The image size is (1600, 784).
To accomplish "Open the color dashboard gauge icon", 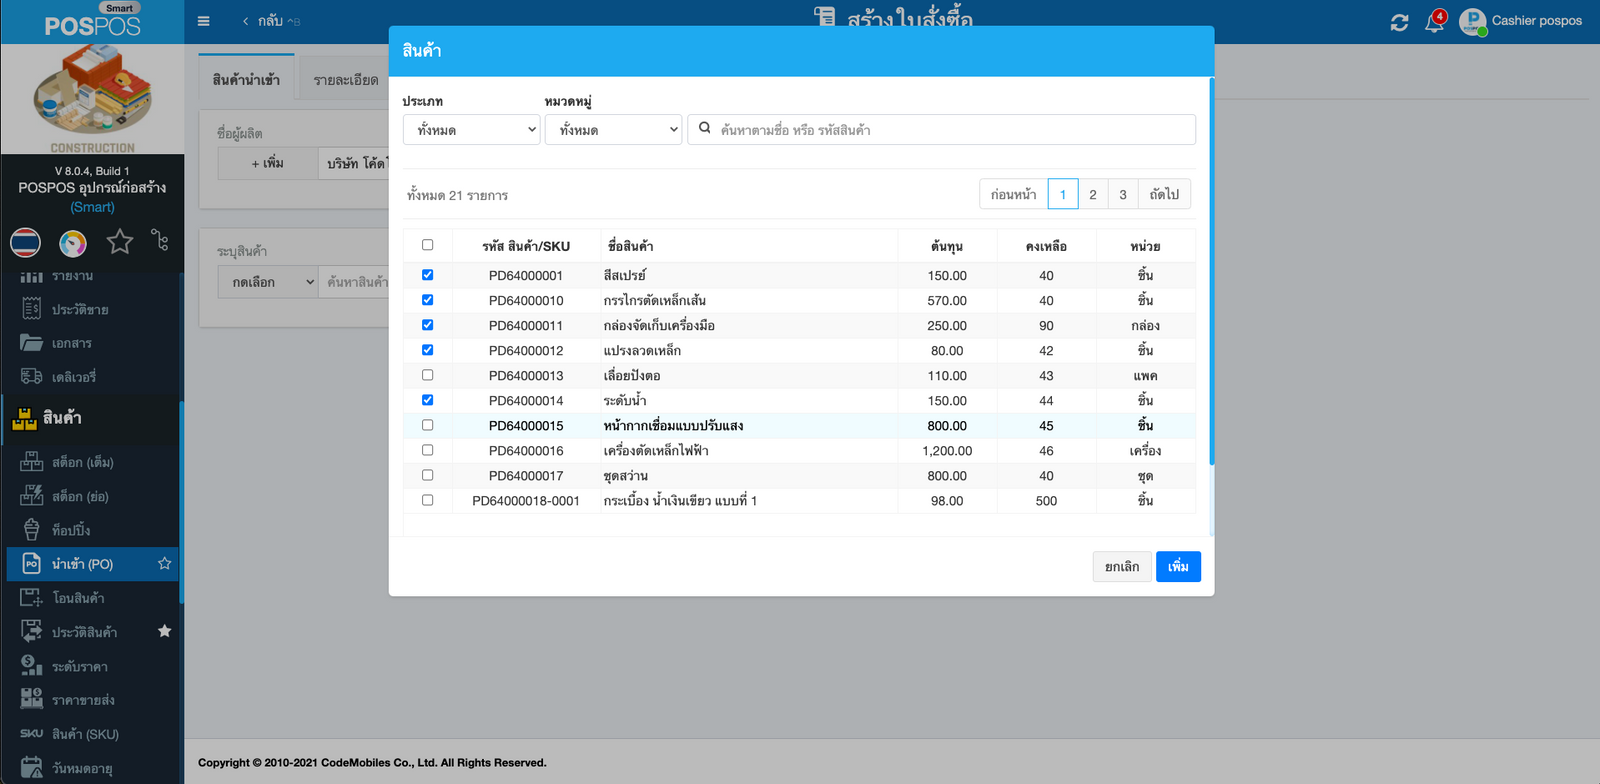I will [x=73, y=242].
